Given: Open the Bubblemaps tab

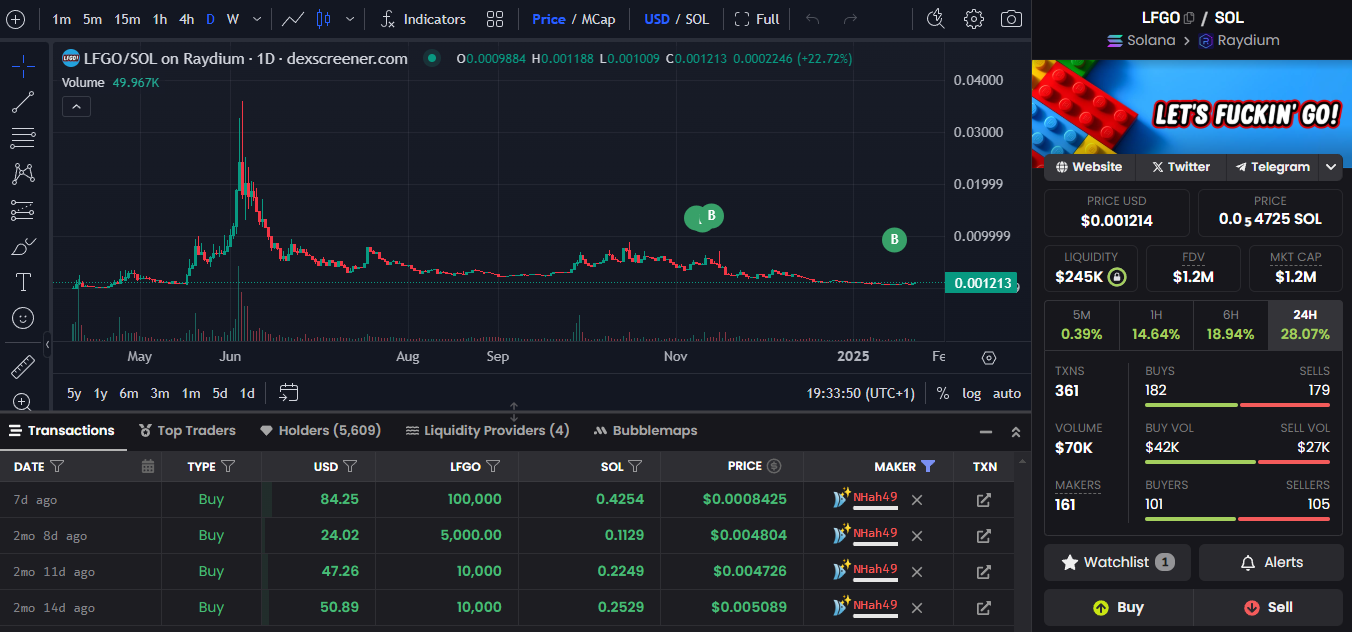Looking at the screenshot, I should tap(645, 430).
